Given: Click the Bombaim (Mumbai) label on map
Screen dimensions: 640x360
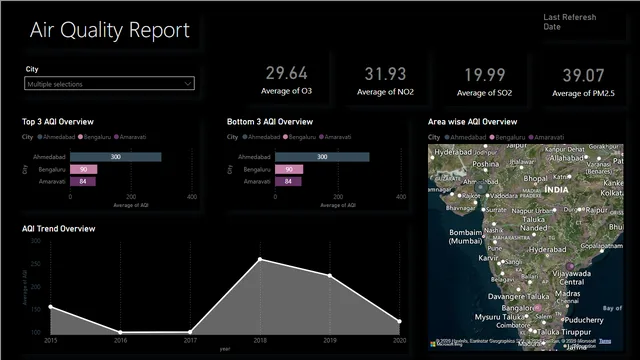Looking at the screenshot, I should [x=465, y=236].
